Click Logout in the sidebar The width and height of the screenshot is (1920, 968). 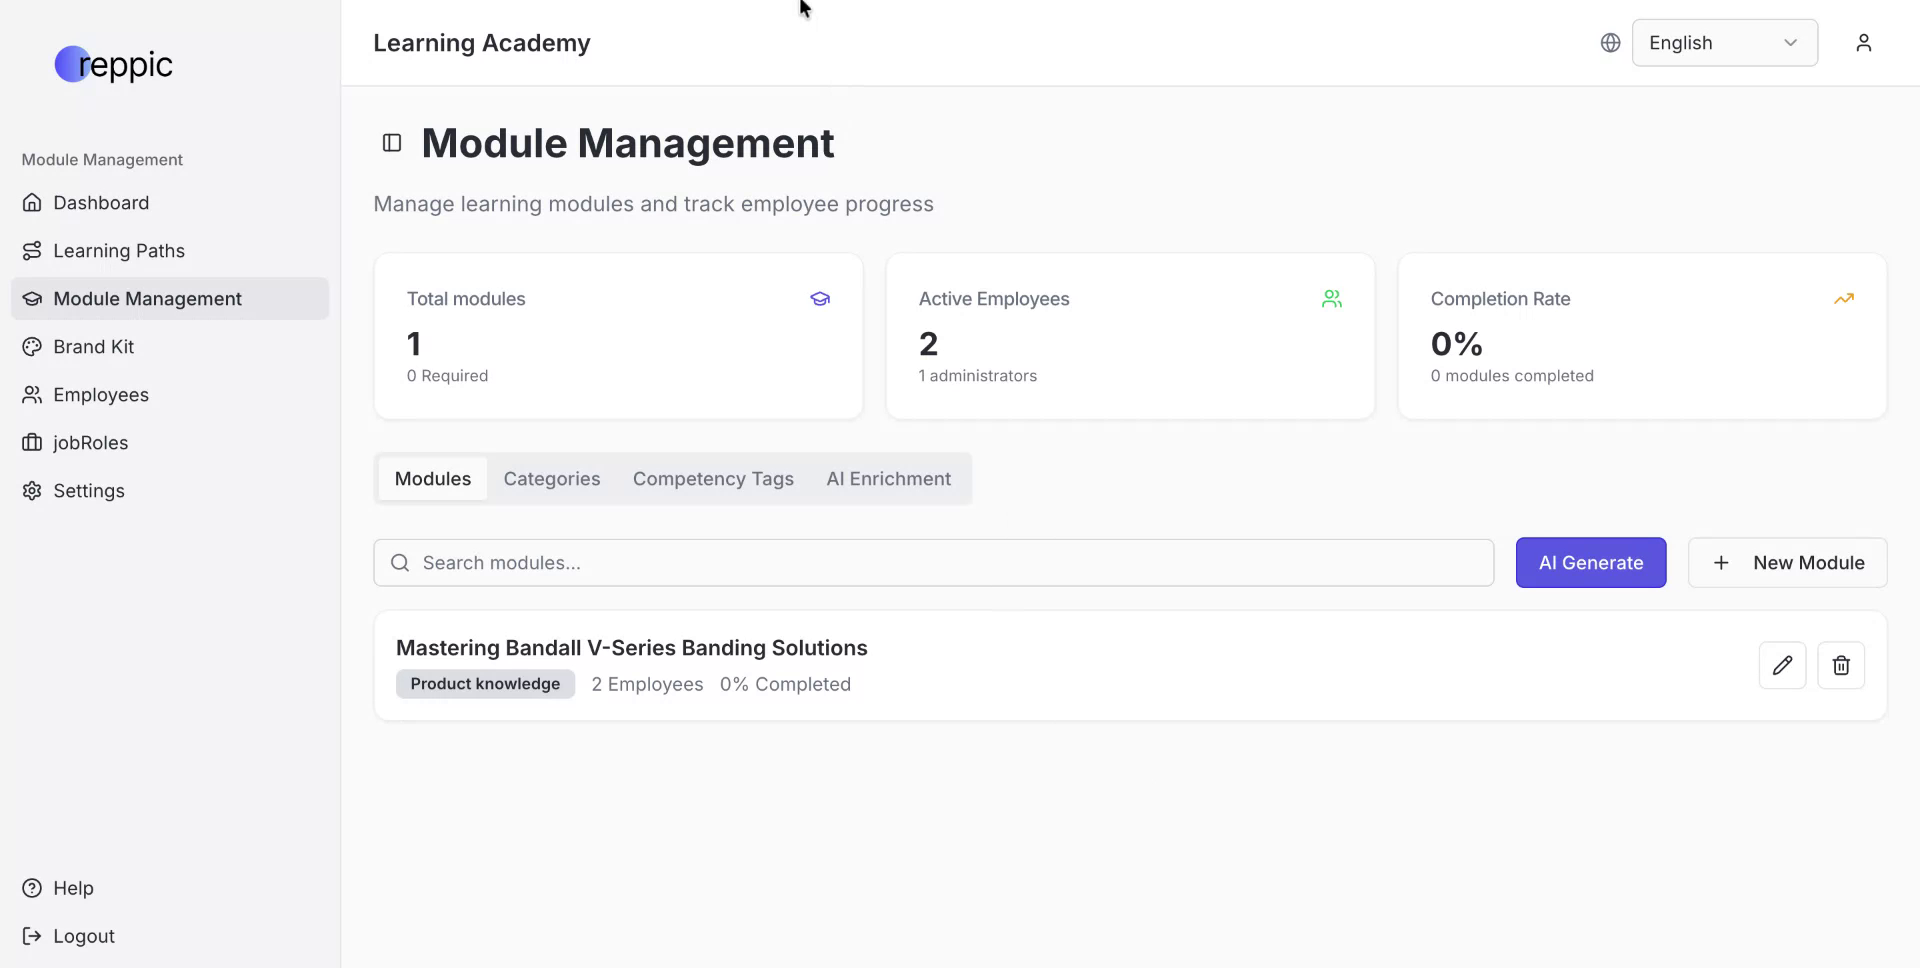(x=83, y=936)
